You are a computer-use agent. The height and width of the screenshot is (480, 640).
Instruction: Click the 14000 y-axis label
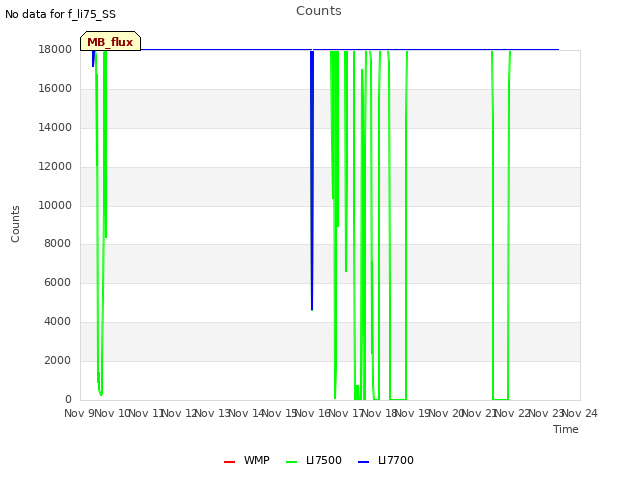55,127
